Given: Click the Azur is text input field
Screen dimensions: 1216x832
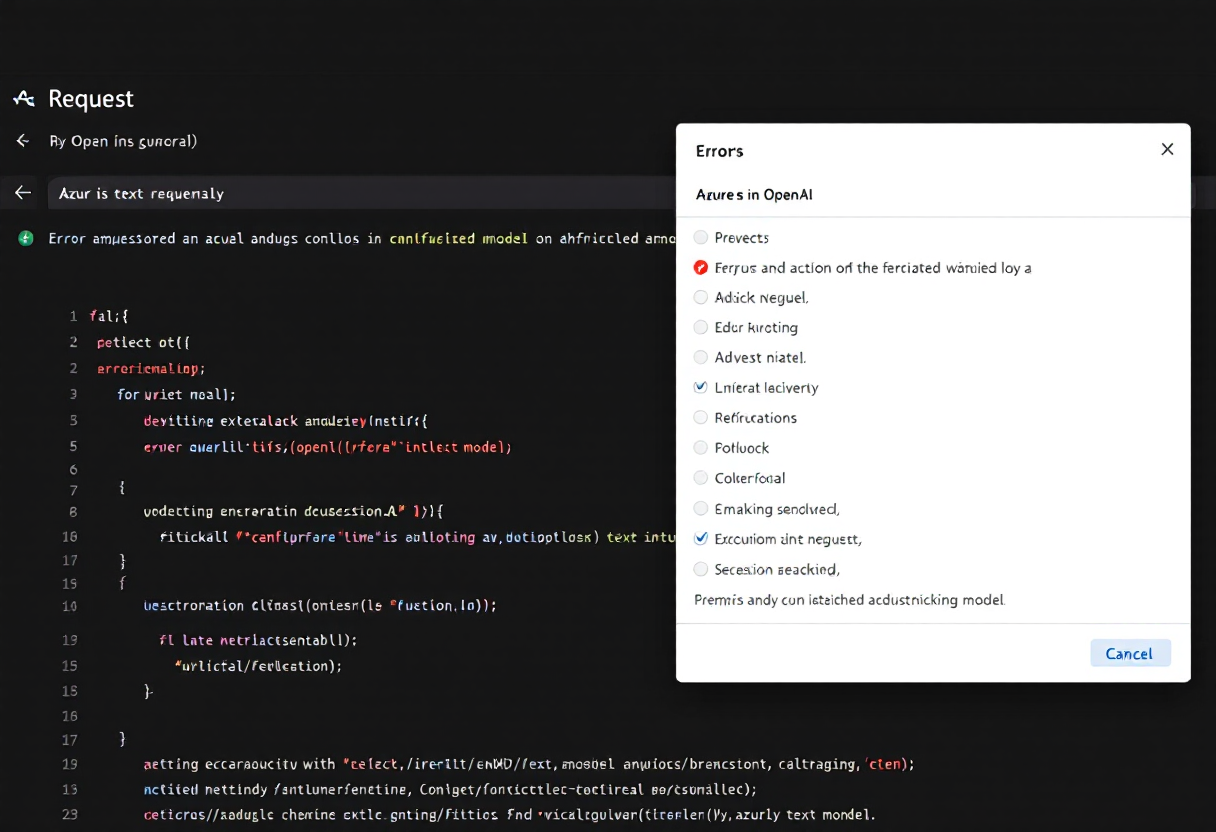Looking at the screenshot, I should pos(360,193).
